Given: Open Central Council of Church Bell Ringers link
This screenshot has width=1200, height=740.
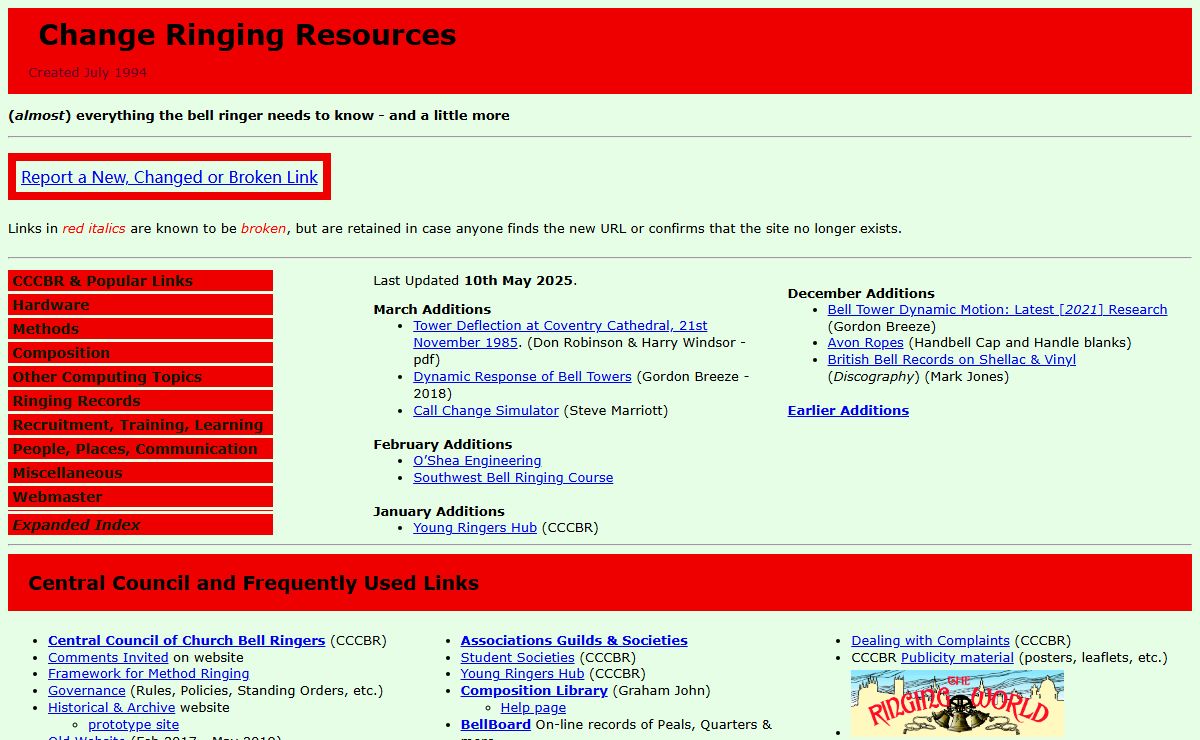Looking at the screenshot, I should coord(186,640).
